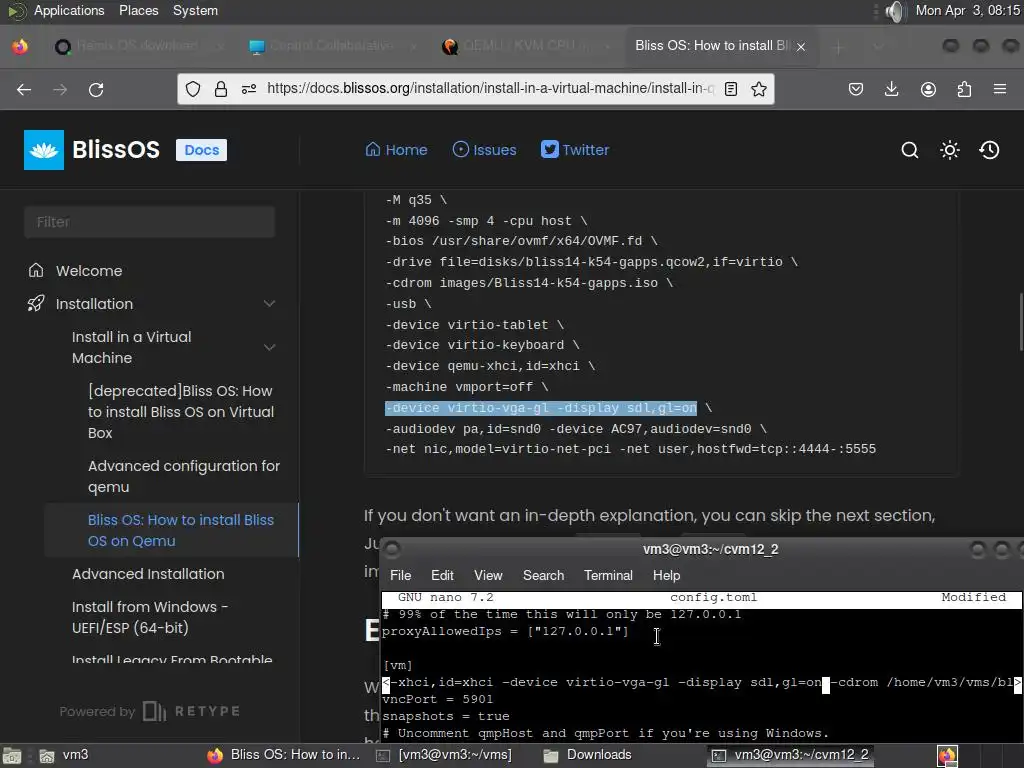Open deprecated Virtual Box install page
This screenshot has width=1024, height=768.
coord(181,412)
